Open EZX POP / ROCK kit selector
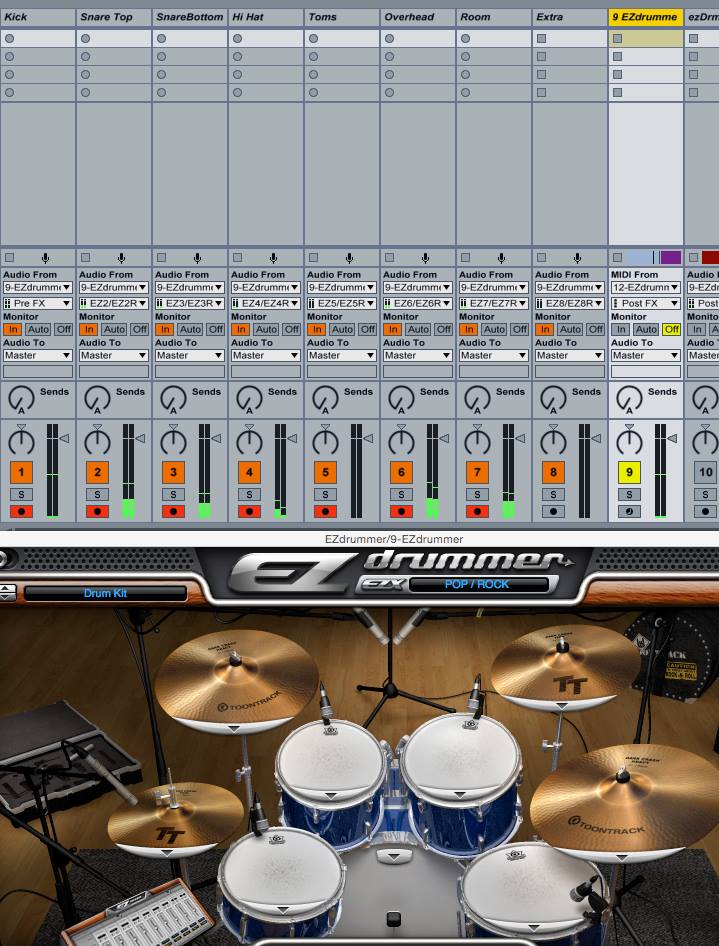Image resolution: width=719 pixels, height=946 pixels. coord(479,584)
